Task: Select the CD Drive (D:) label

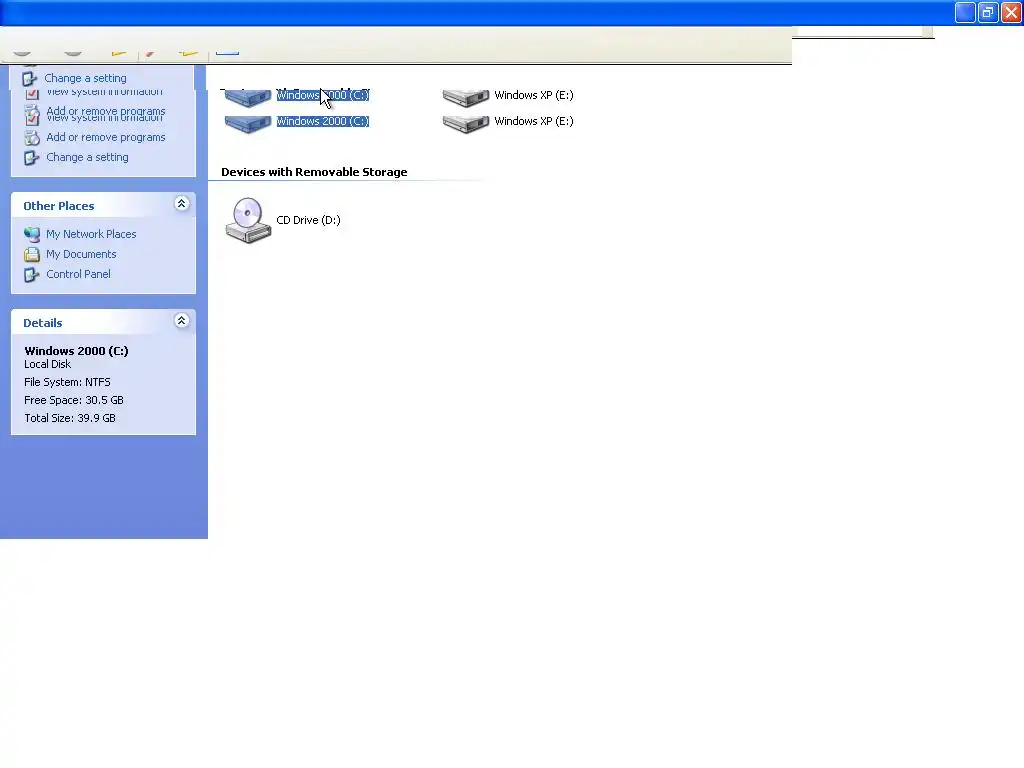Action: (x=308, y=220)
